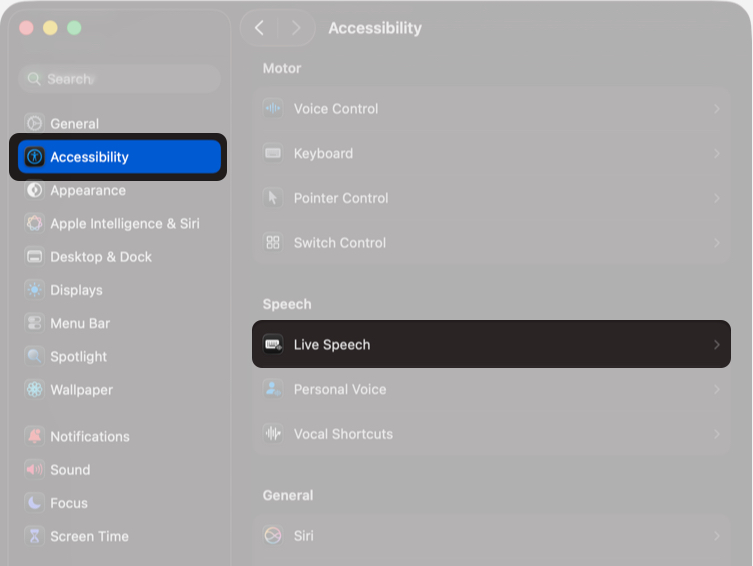Open Apple Intelligence & Siri settings
Viewport: 753px width, 566px height.
(124, 224)
